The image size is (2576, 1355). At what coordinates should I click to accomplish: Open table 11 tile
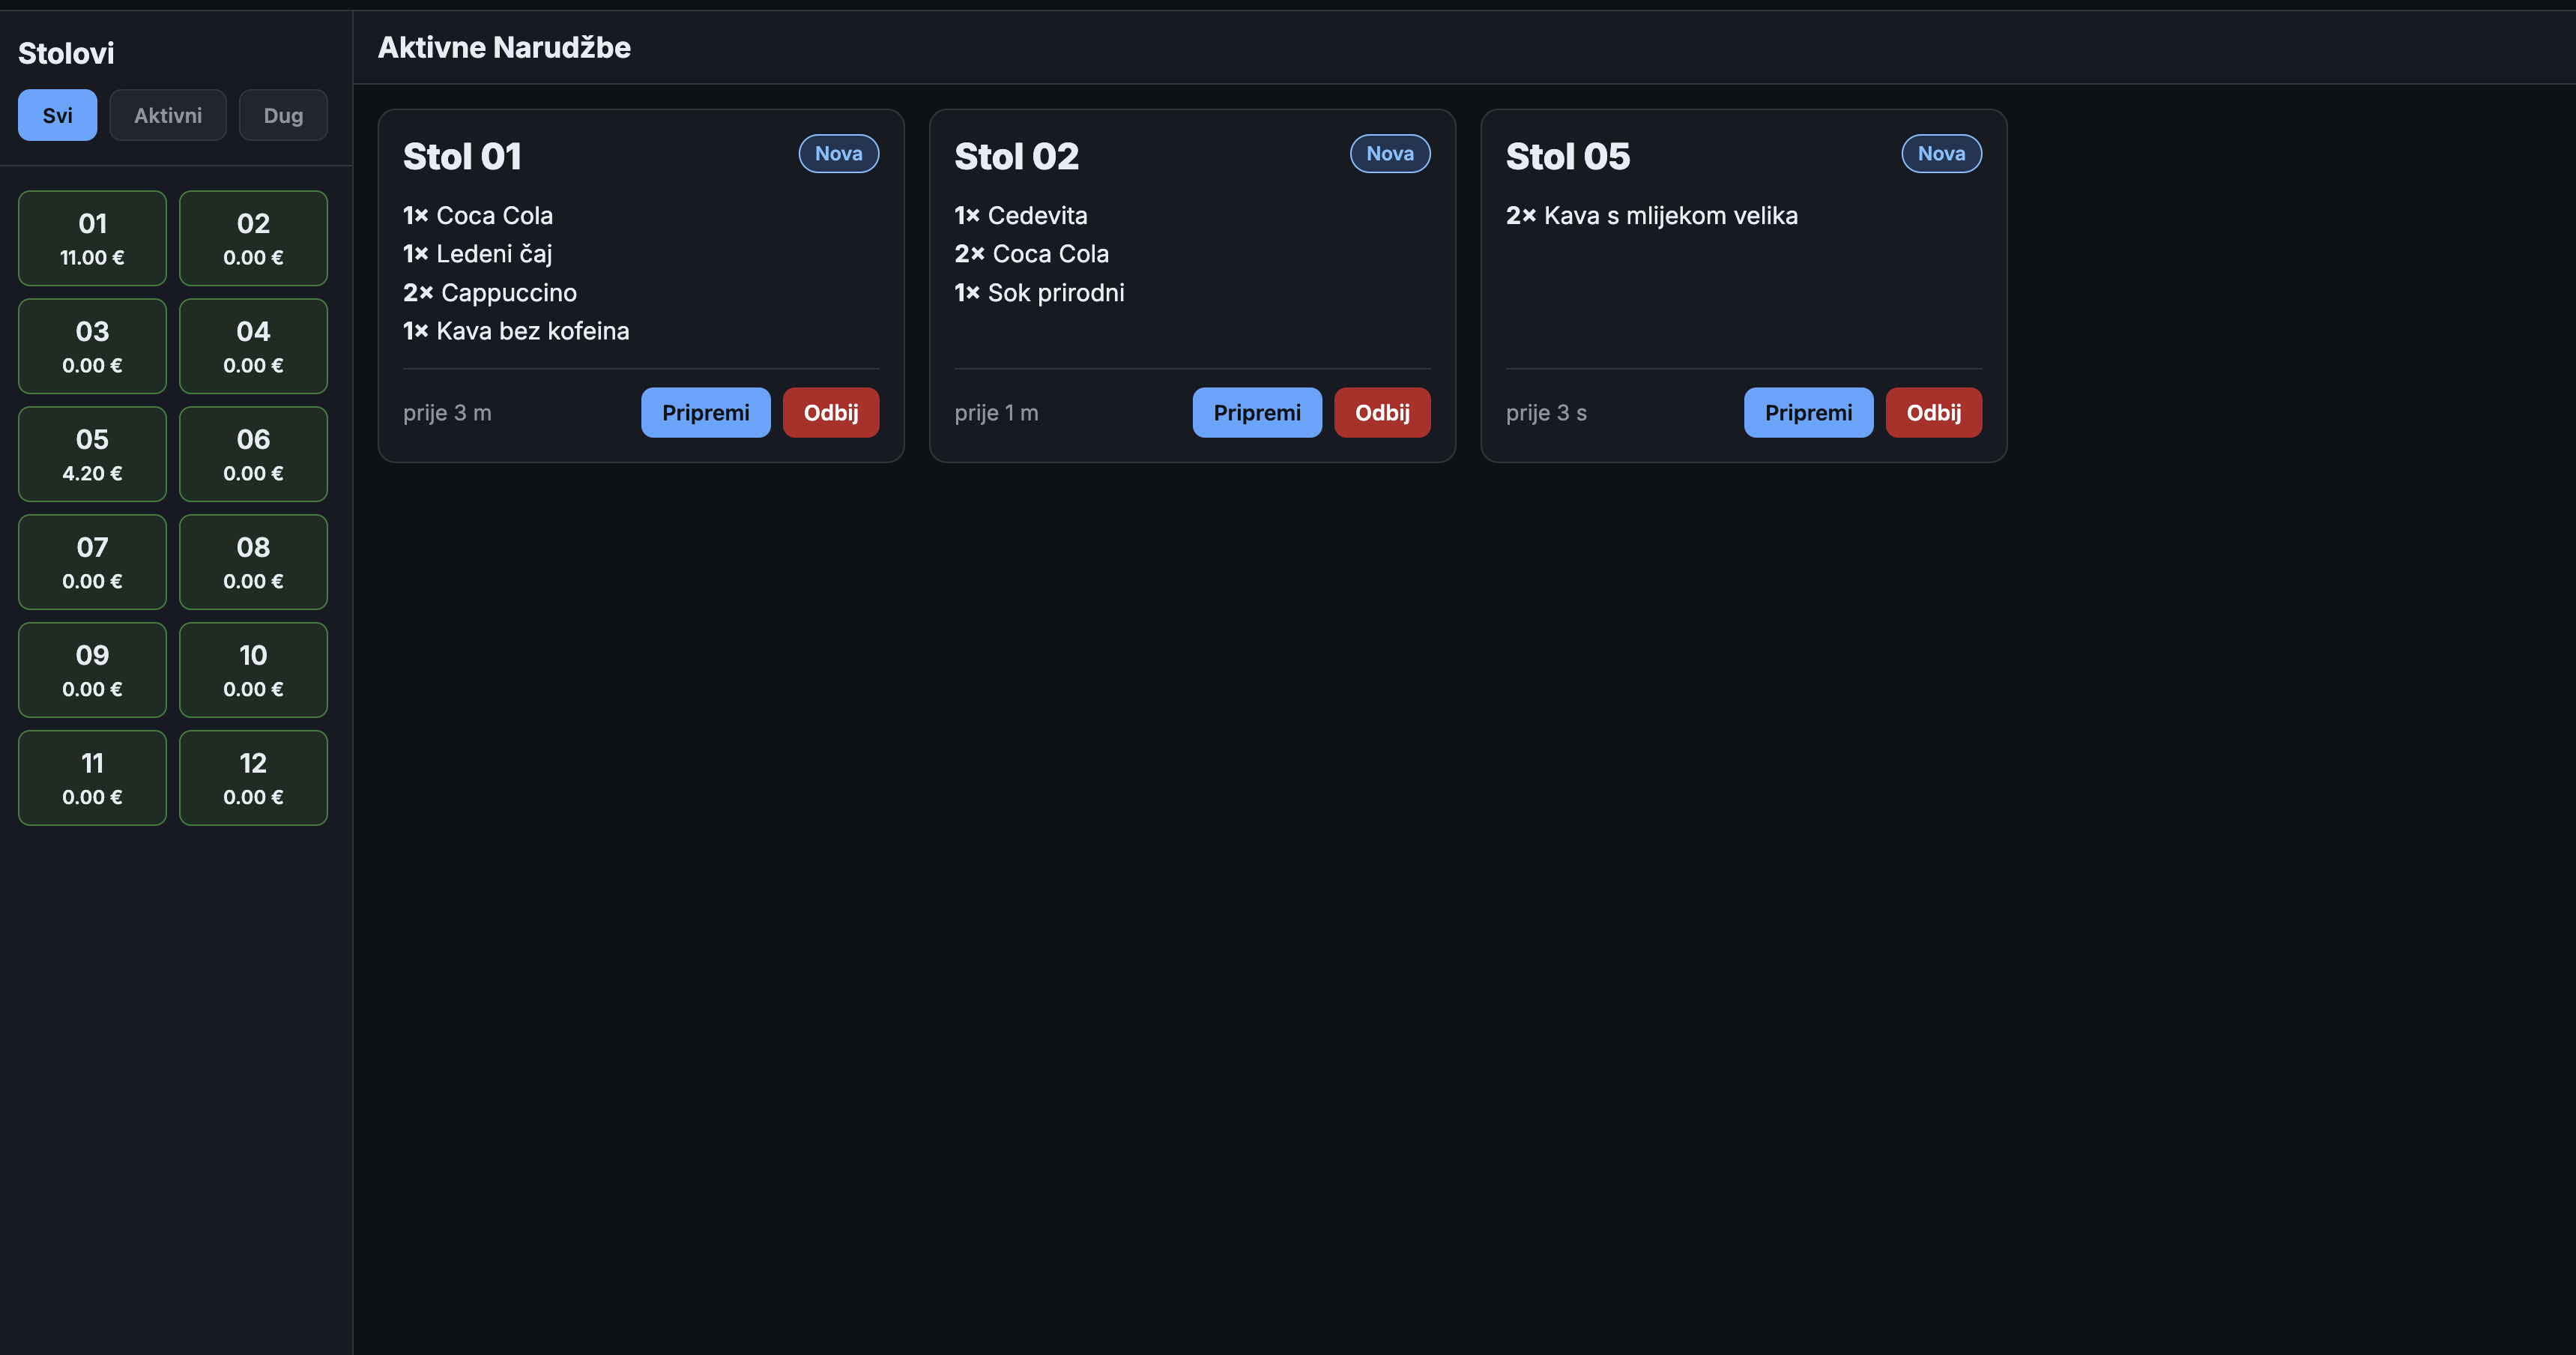coord(92,778)
